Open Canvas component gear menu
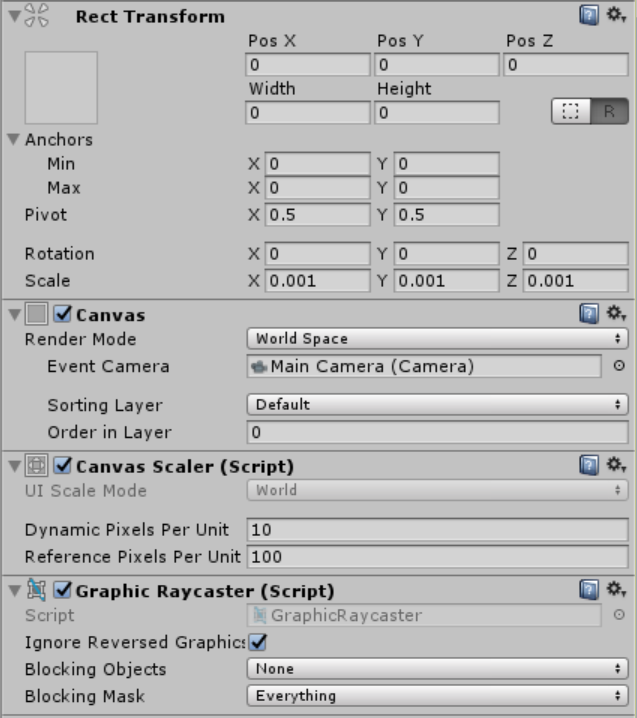The width and height of the screenshot is (637, 718). click(x=616, y=313)
